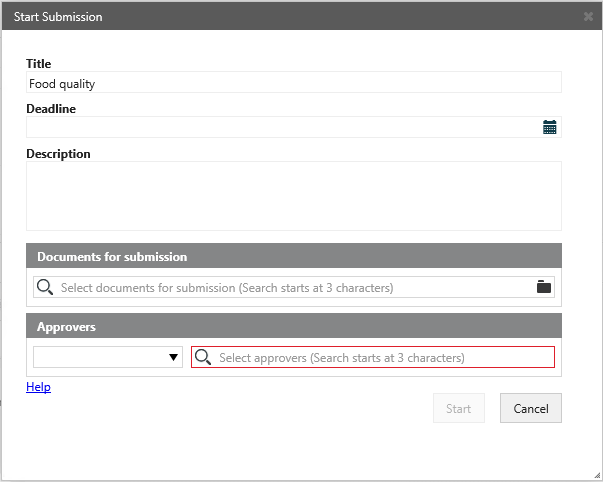
Task: Focus the Title field containing Food quality
Action: pos(293,84)
